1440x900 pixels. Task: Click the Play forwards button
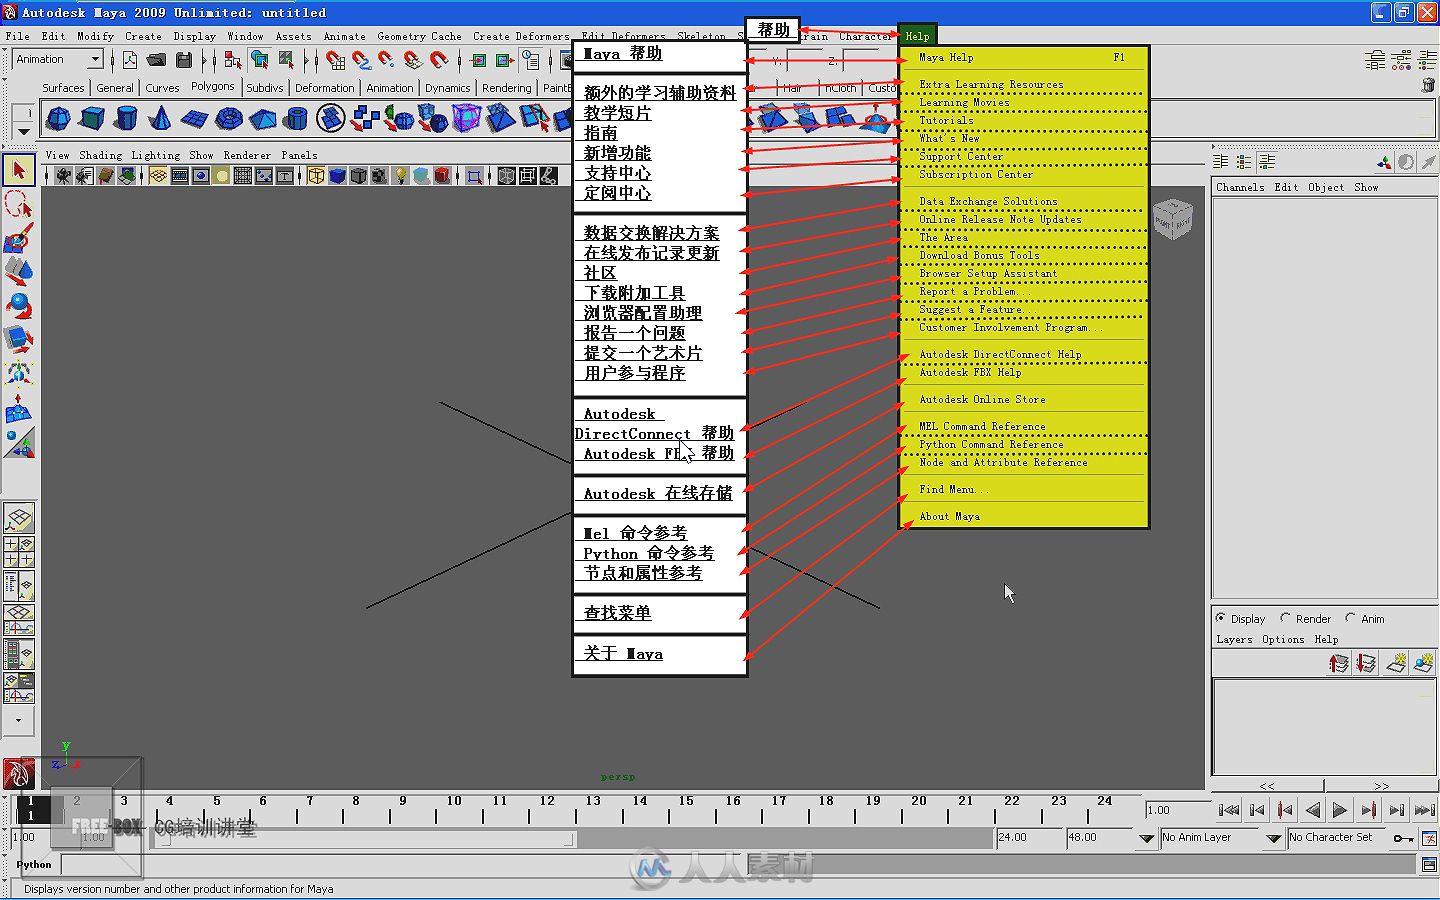[1341, 810]
